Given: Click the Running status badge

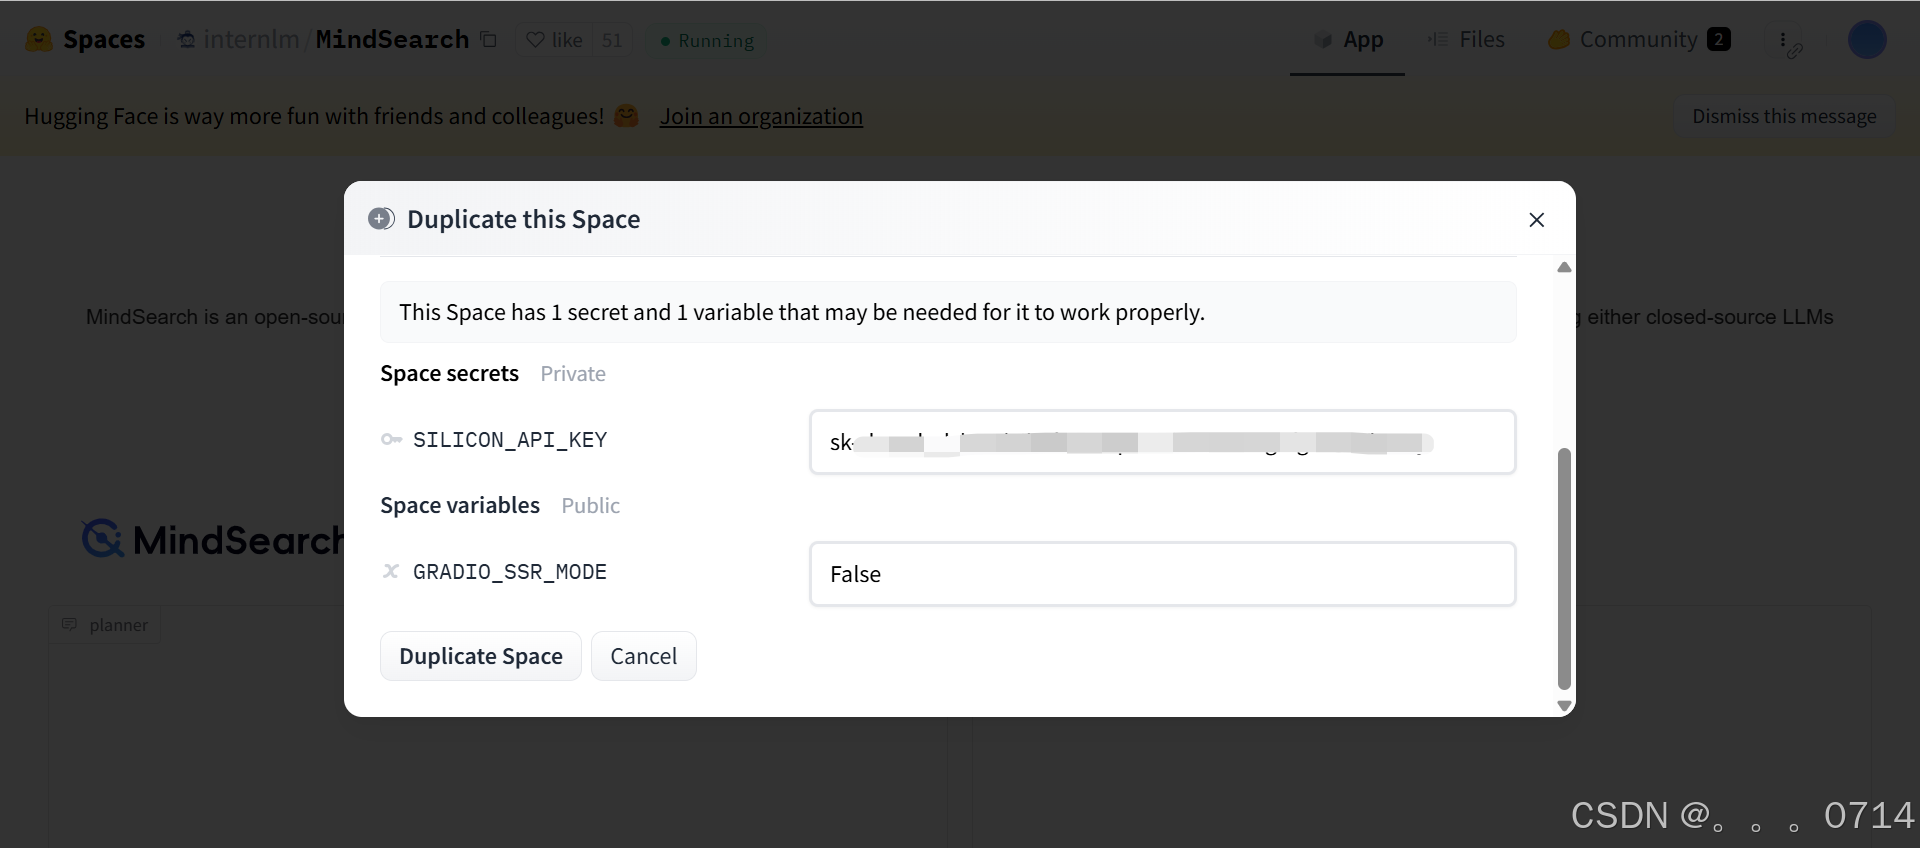Looking at the screenshot, I should coord(707,40).
